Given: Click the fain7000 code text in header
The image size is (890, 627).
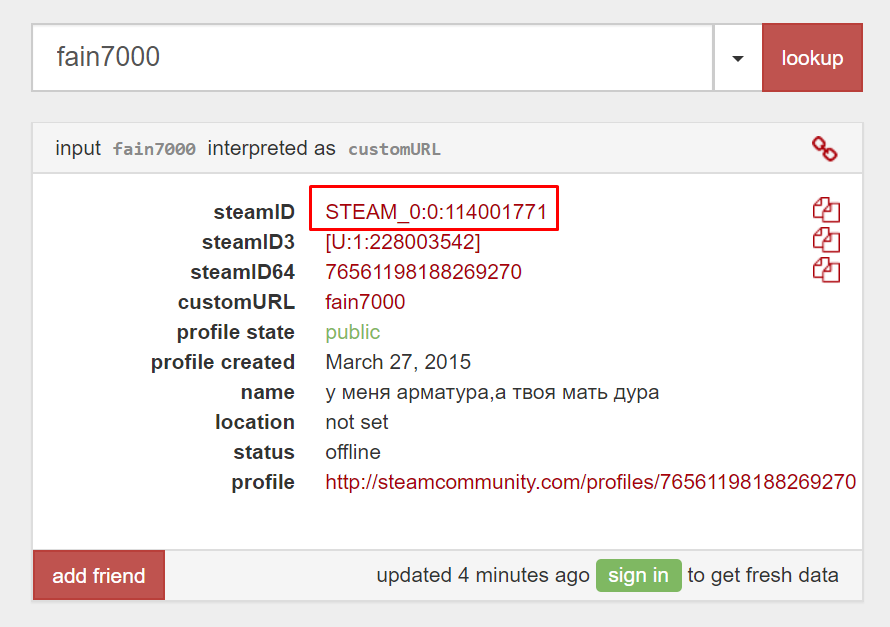Looking at the screenshot, I should [154, 149].
